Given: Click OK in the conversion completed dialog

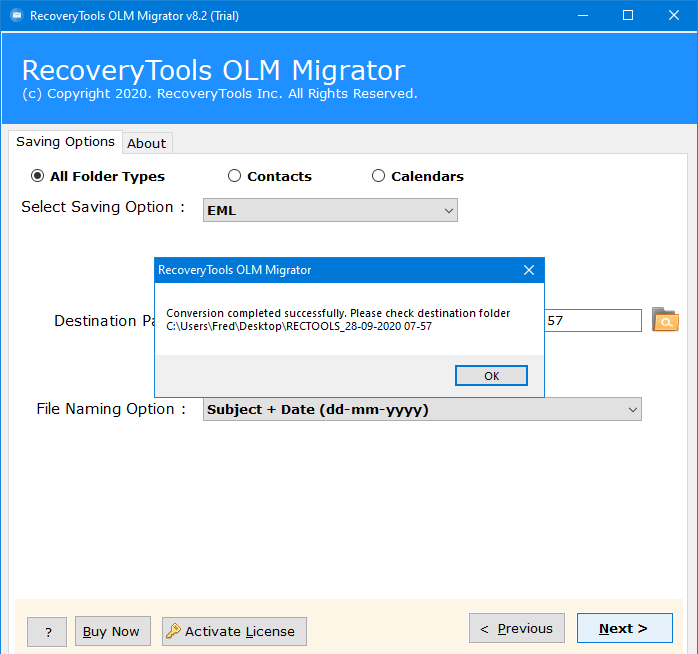Looking at the screenshot, I should tap(491, 376).
